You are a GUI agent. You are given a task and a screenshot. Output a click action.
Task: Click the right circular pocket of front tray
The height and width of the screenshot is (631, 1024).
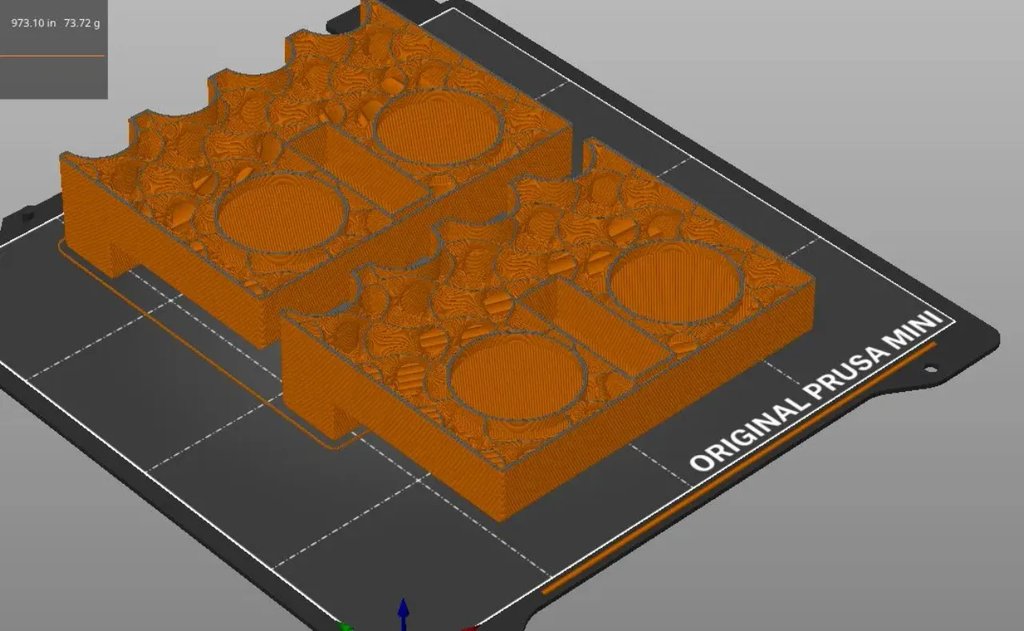pyautogui.click(x=676, y=282)
